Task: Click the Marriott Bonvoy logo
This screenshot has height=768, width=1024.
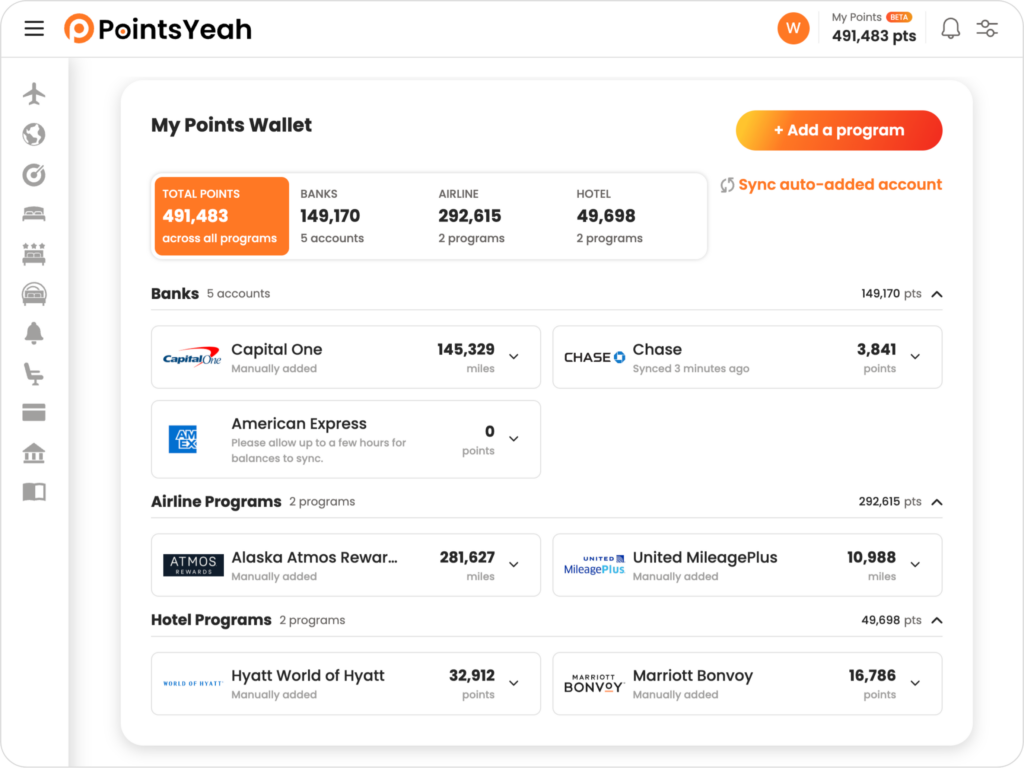Action: (x=594, y=683)
